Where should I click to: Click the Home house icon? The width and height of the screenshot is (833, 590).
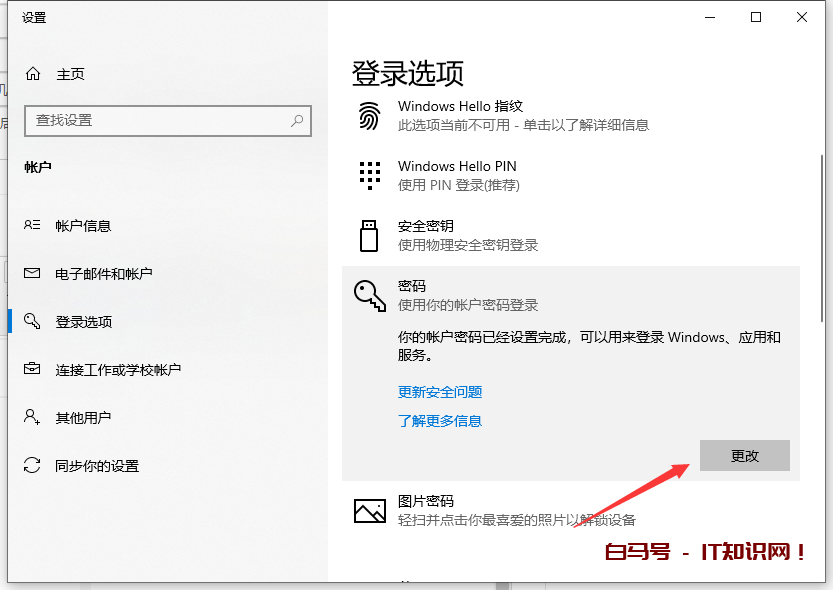pos(33,74)
